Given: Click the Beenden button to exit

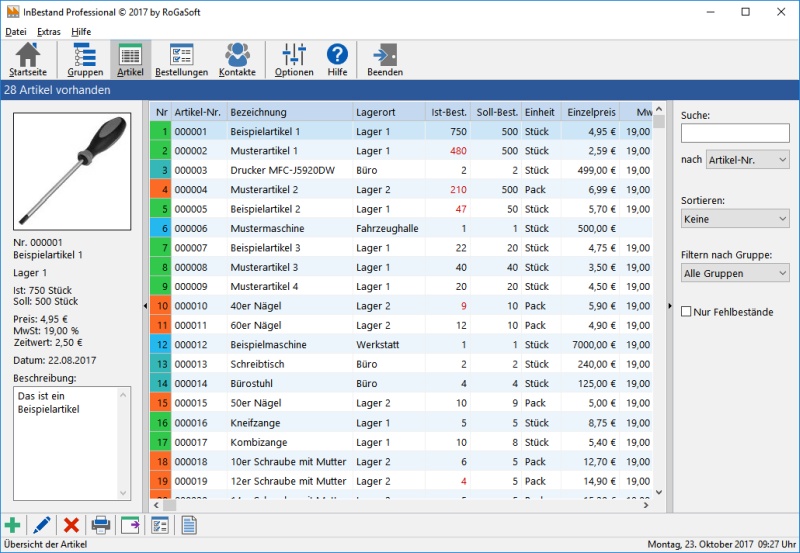Looking at the screenshot, I should pos(385,60).
